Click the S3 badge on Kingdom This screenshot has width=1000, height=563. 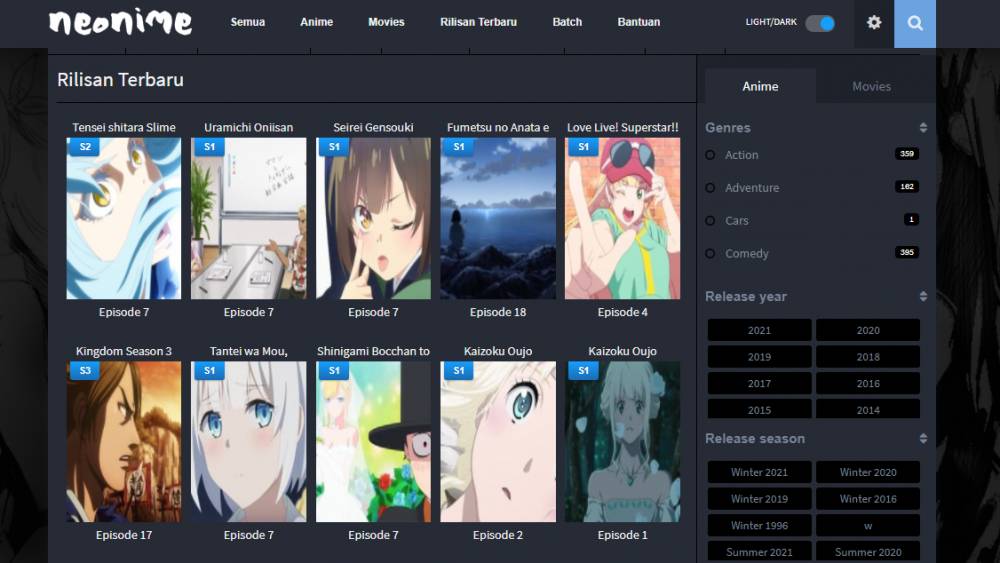pyautogui.click(x=85, y=370)
